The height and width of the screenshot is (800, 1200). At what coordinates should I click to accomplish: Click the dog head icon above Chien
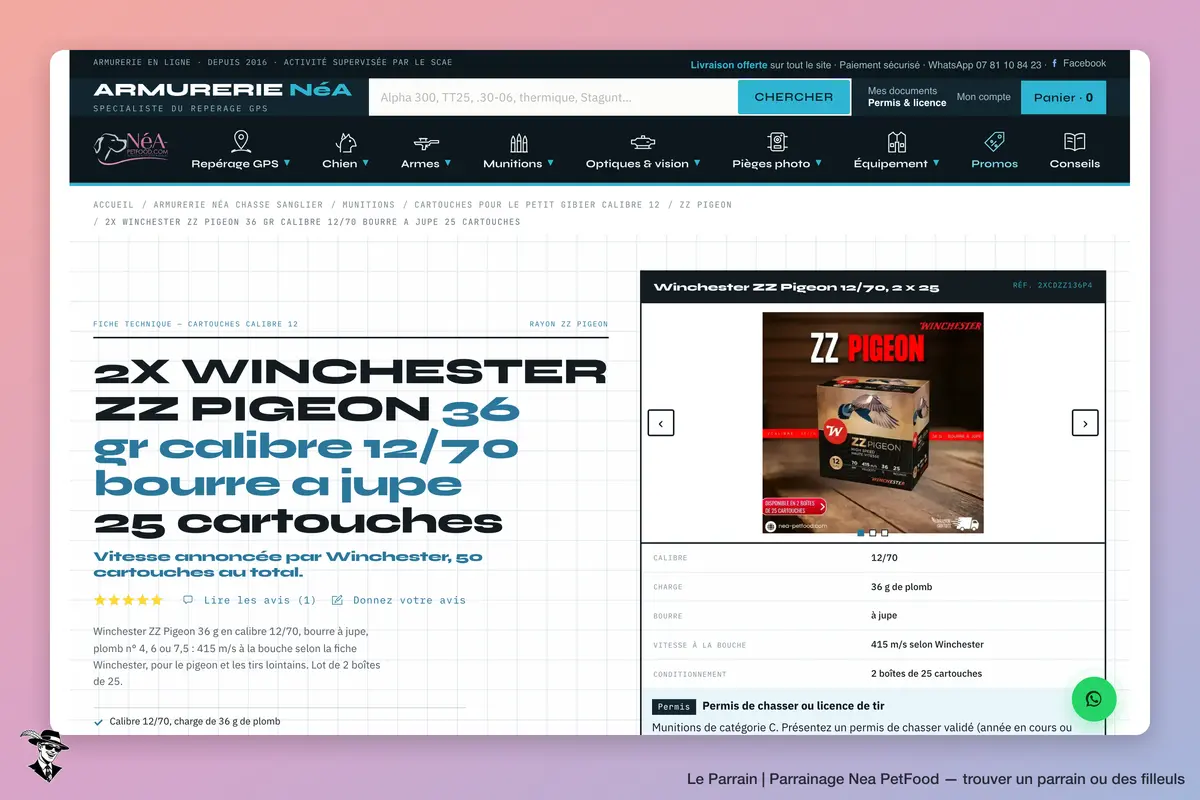coord(346,141)
